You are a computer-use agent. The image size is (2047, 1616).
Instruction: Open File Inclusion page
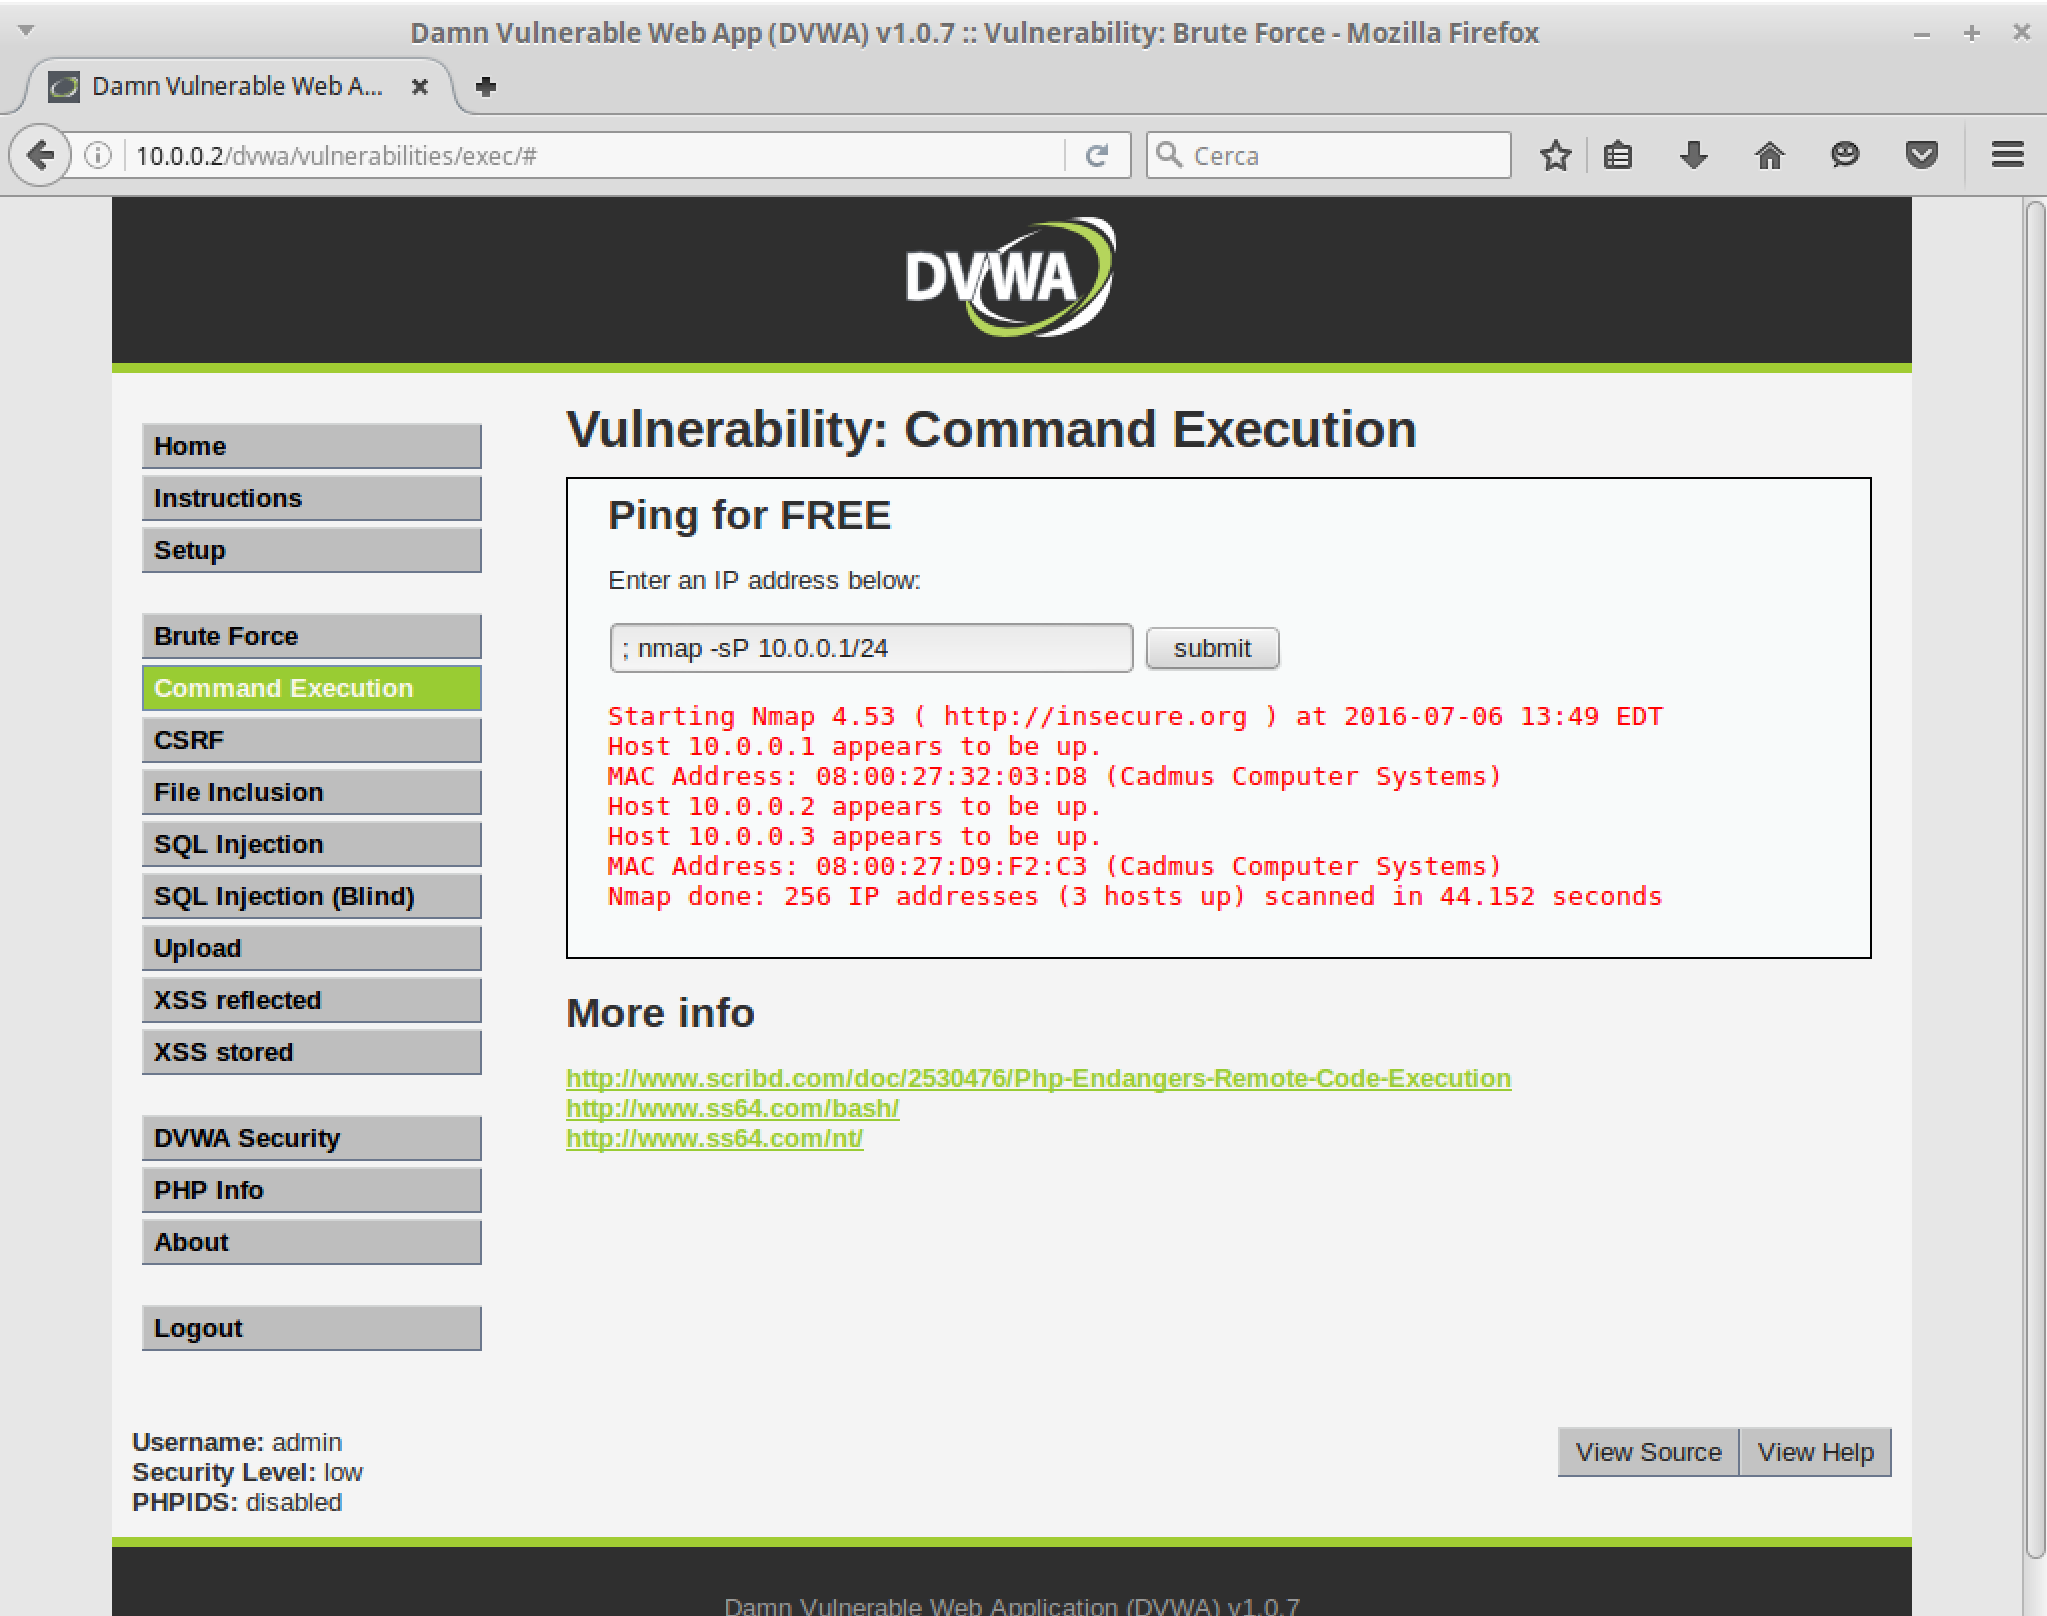pyautogui.click(x=312, y=792)
